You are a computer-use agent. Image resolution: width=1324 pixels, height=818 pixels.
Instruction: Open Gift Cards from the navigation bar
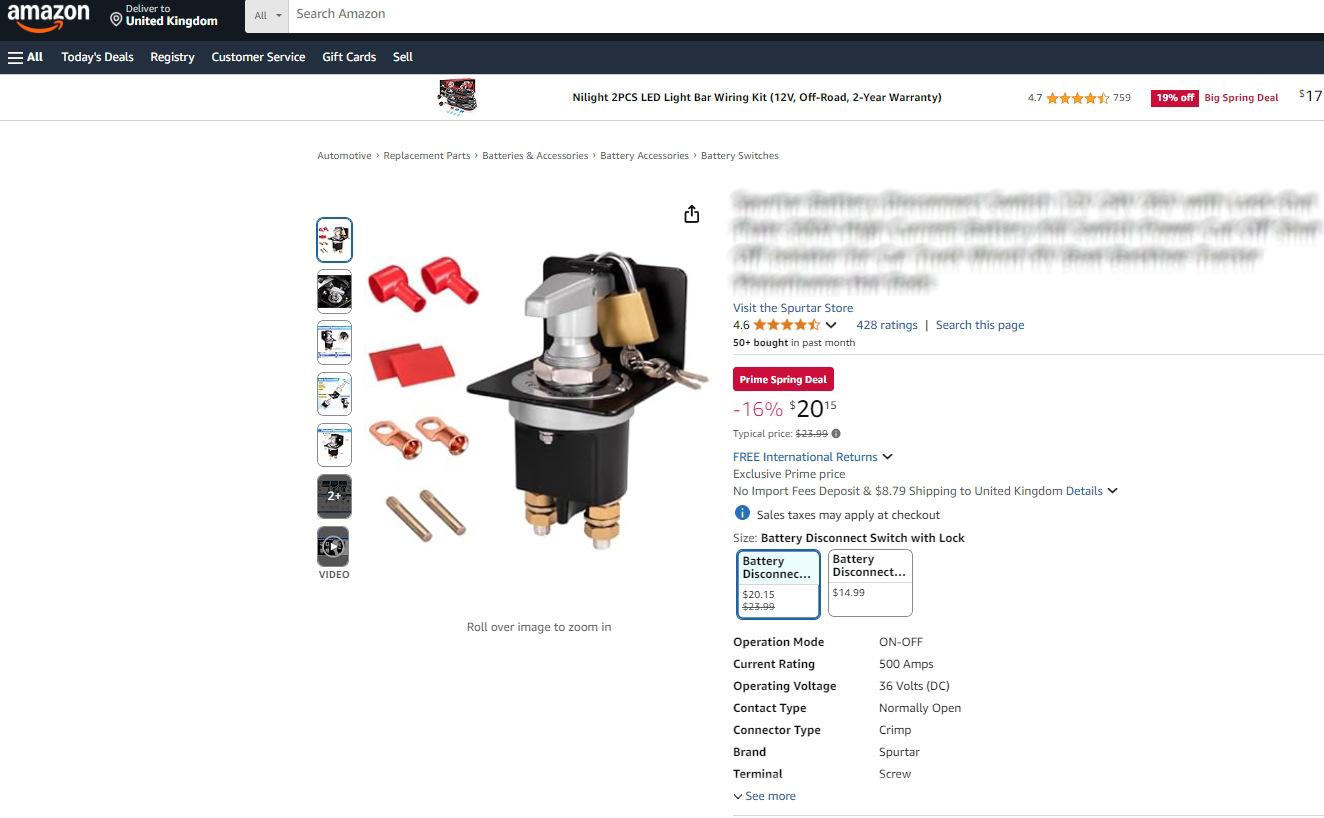[x=349, y=57]
